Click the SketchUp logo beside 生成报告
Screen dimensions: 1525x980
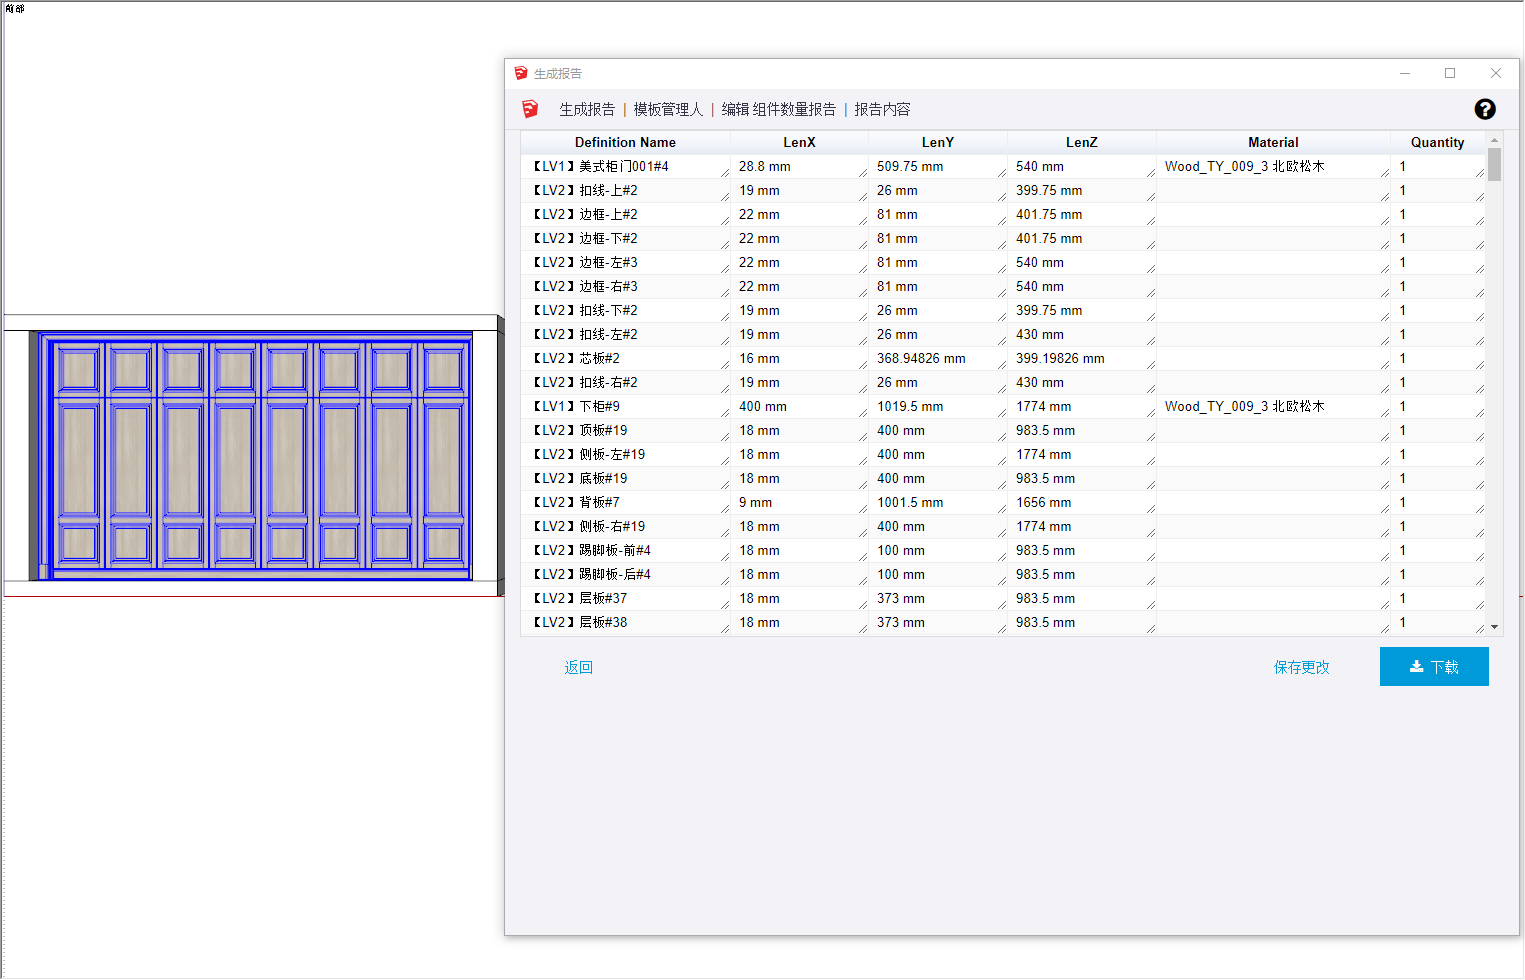[530, 109]
